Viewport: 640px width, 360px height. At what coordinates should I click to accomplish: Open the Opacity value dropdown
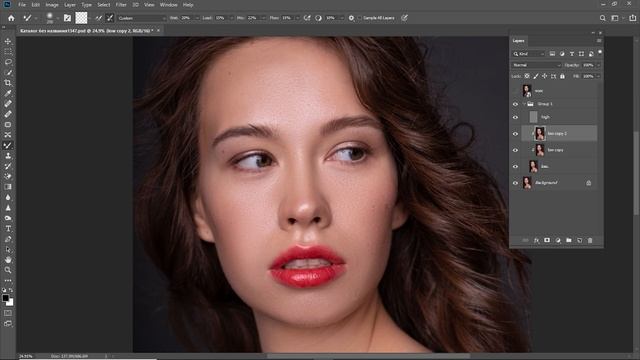(x=599, y=65)
